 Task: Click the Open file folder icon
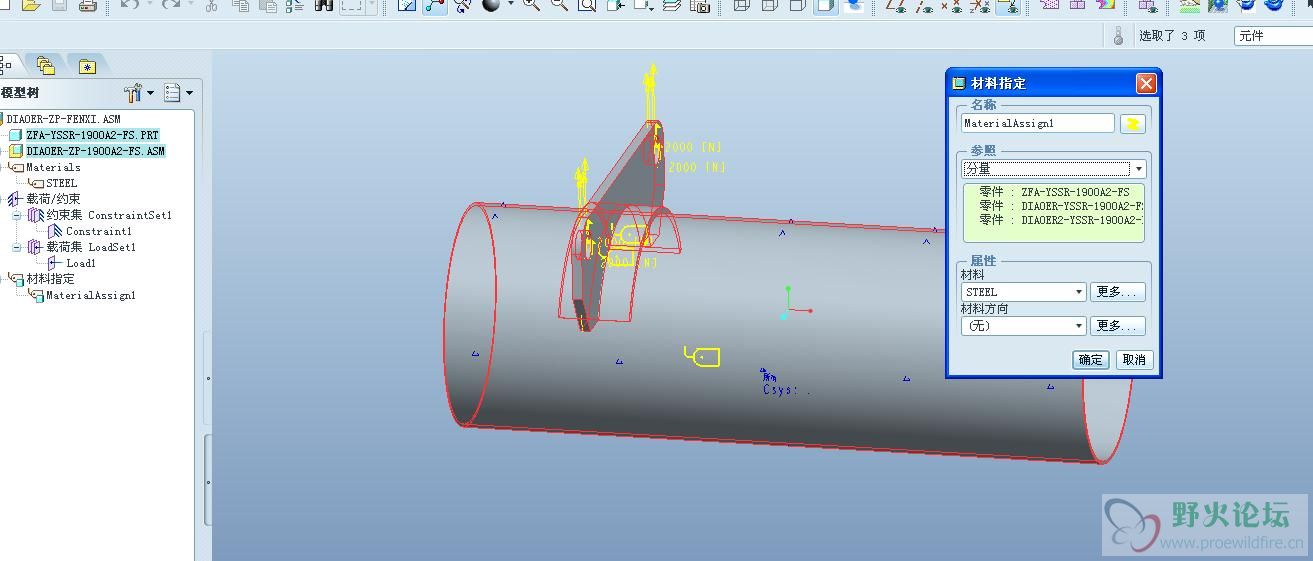click(31, 5)
